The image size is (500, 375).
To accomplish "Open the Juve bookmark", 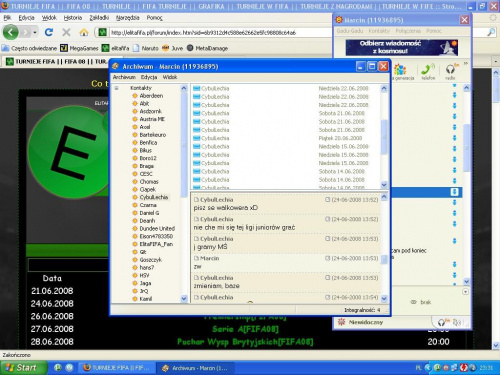I will click(x=172, y=48).
